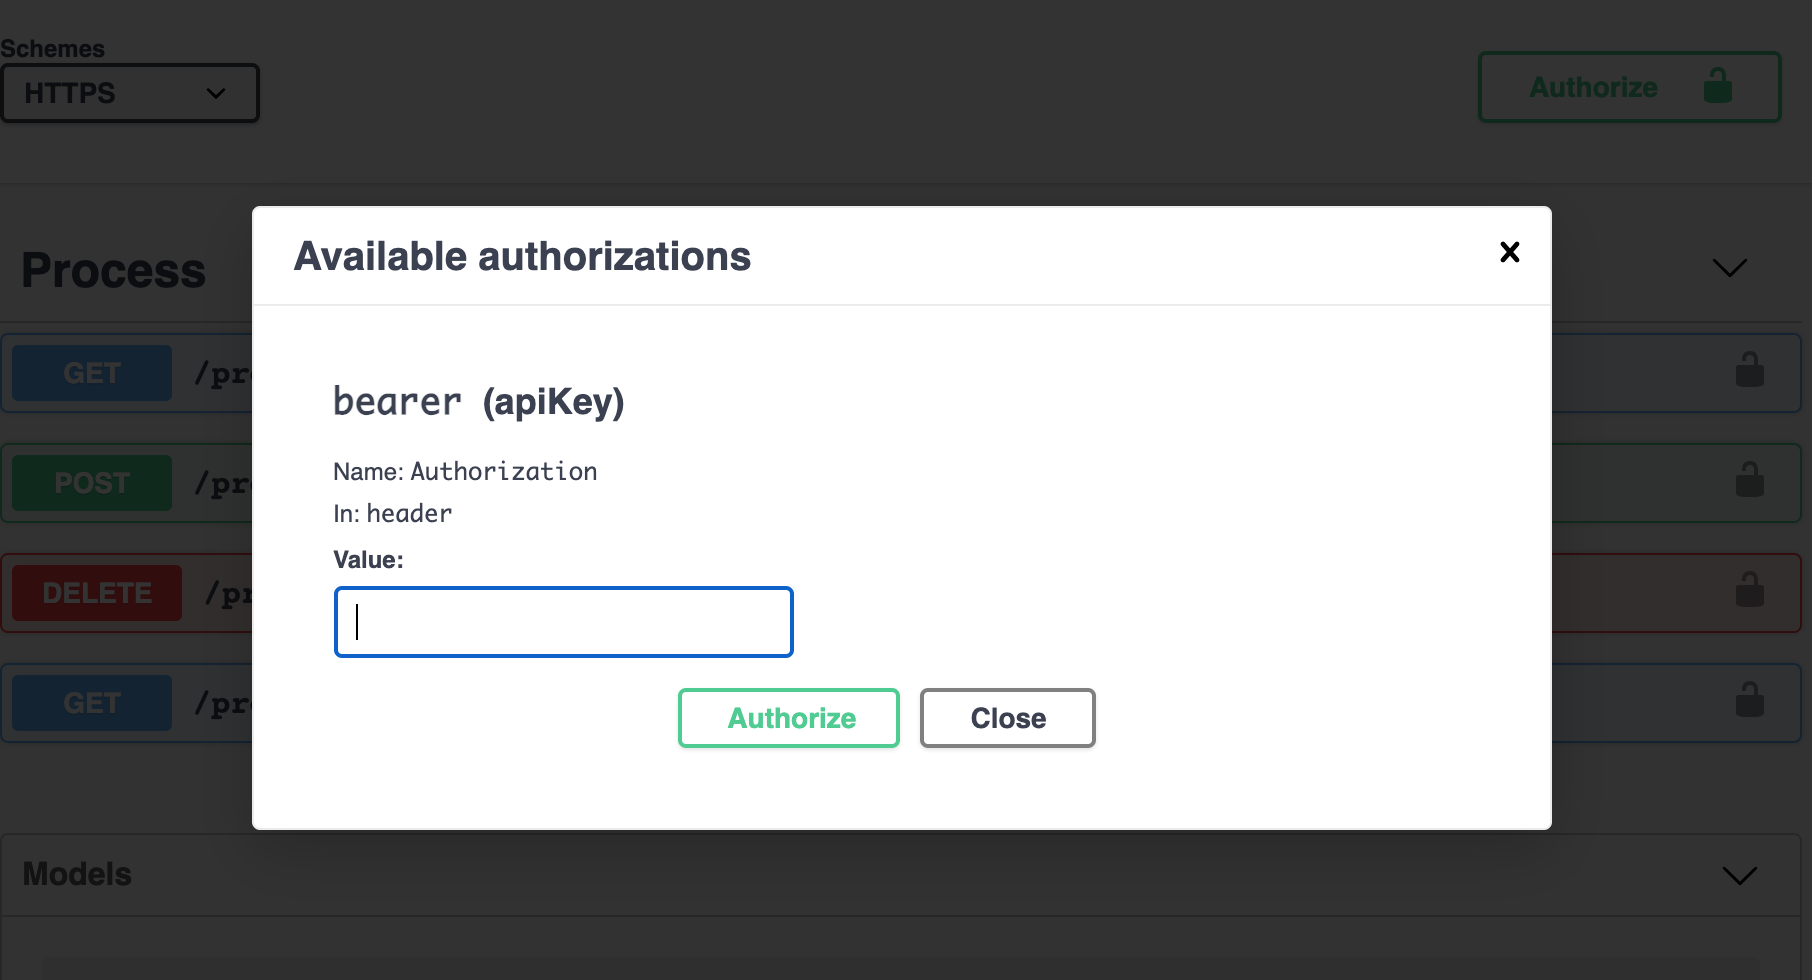Click the lock icon on the DELETE row
The image size is (1812, 980).
pos(1749,590)
